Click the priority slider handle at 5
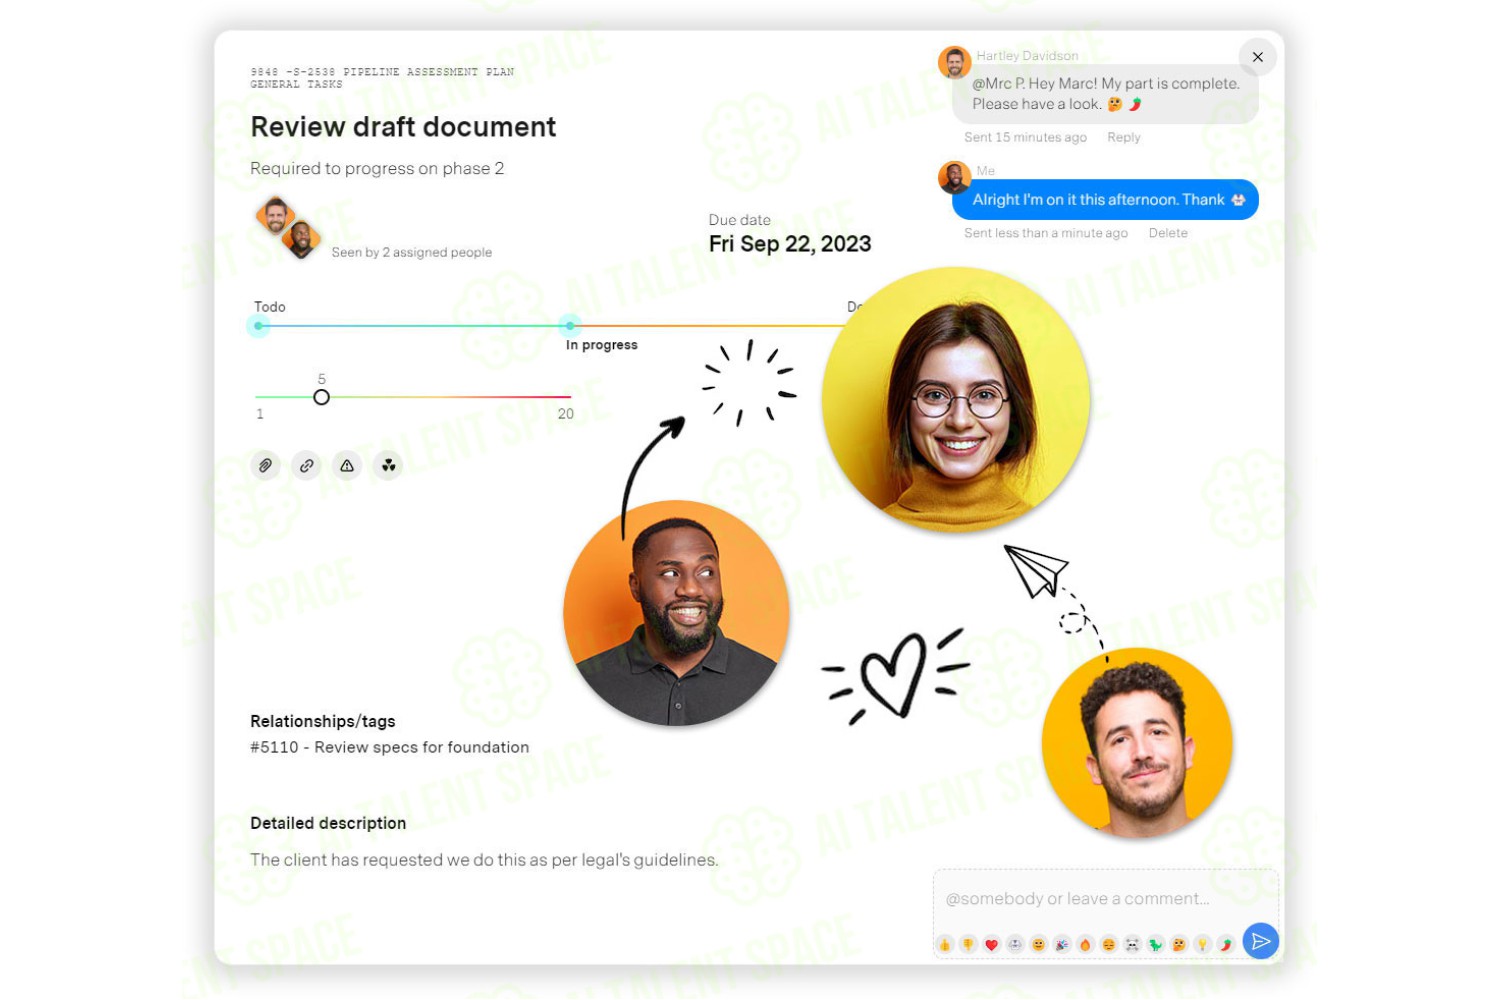 [x=321, y=398]
